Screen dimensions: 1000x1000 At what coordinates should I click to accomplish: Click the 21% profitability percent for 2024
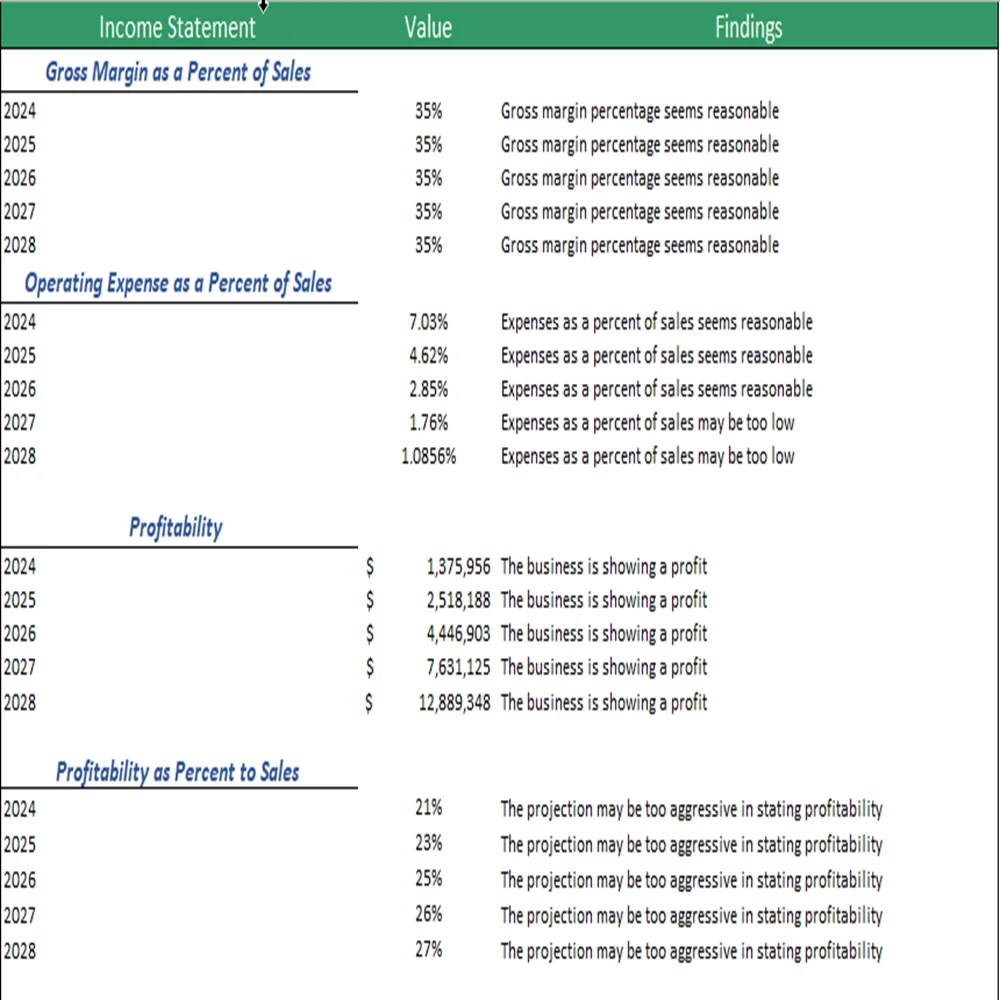pyautogui.click(x=428, y=809)
